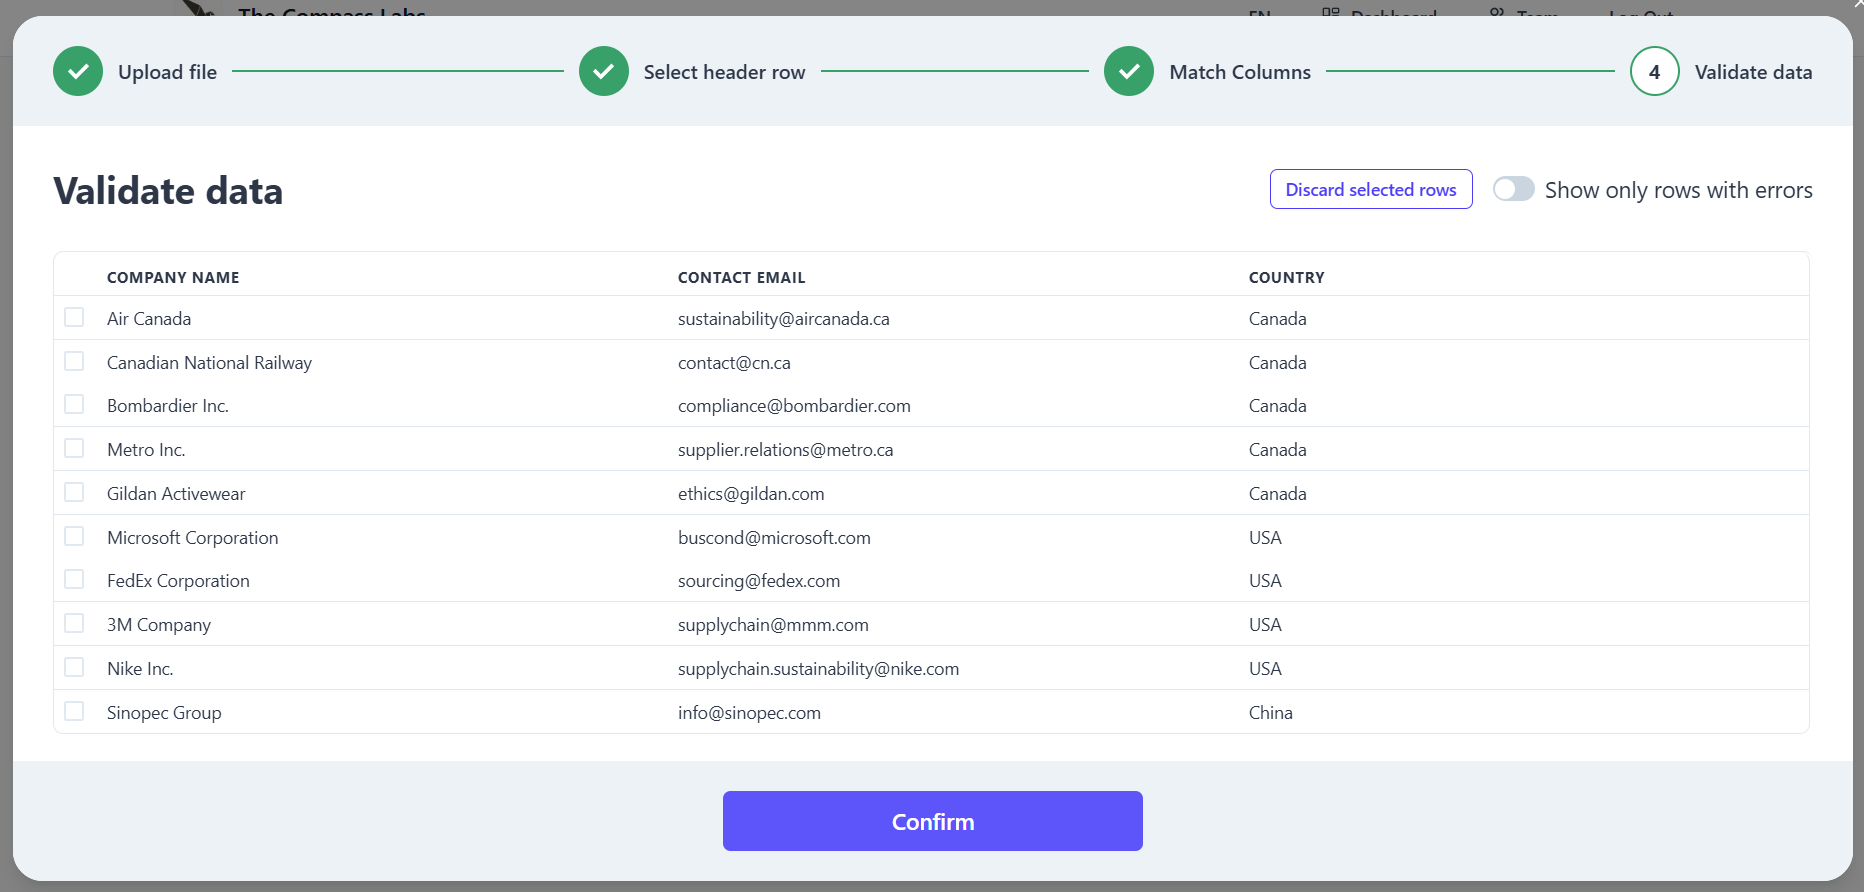Click the sustainability@aircanada.ca email cell
The height and width of the screenshot is (892, 1864).
784,319
